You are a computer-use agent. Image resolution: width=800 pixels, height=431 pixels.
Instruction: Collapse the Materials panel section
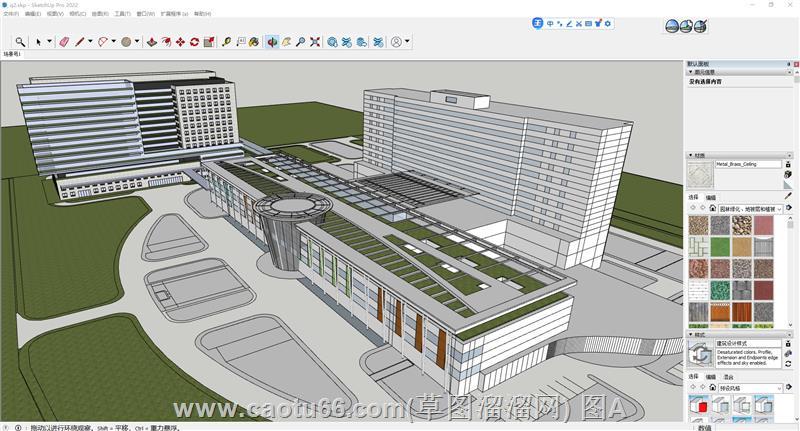coord(691,155)
